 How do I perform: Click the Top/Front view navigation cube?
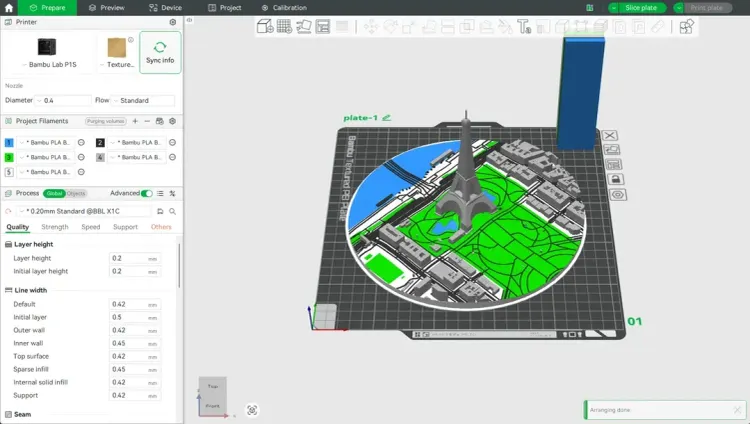tap(212, 395)
